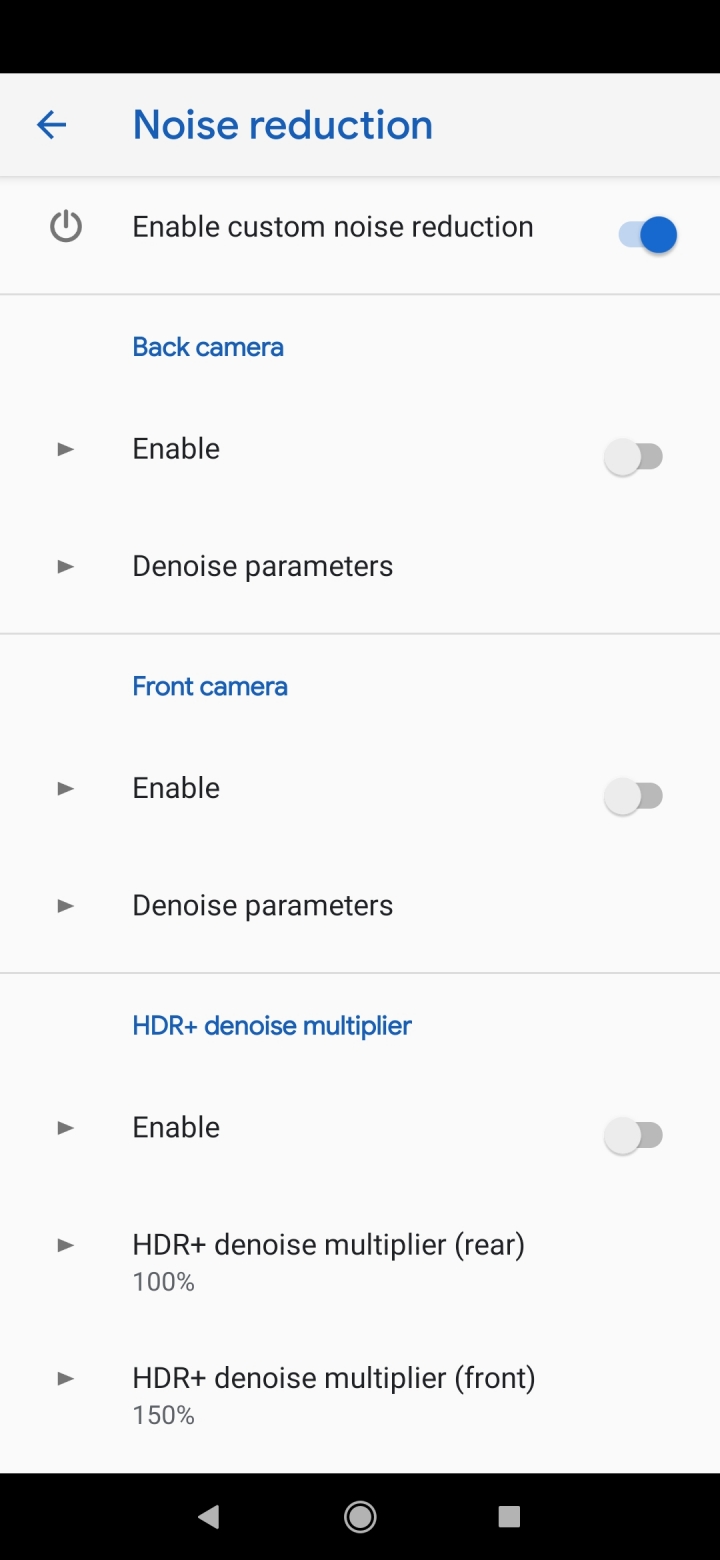Viewport: 720px width, 1560px height.
Task: Tap the Android home circle button
Action: [360, 1517]
